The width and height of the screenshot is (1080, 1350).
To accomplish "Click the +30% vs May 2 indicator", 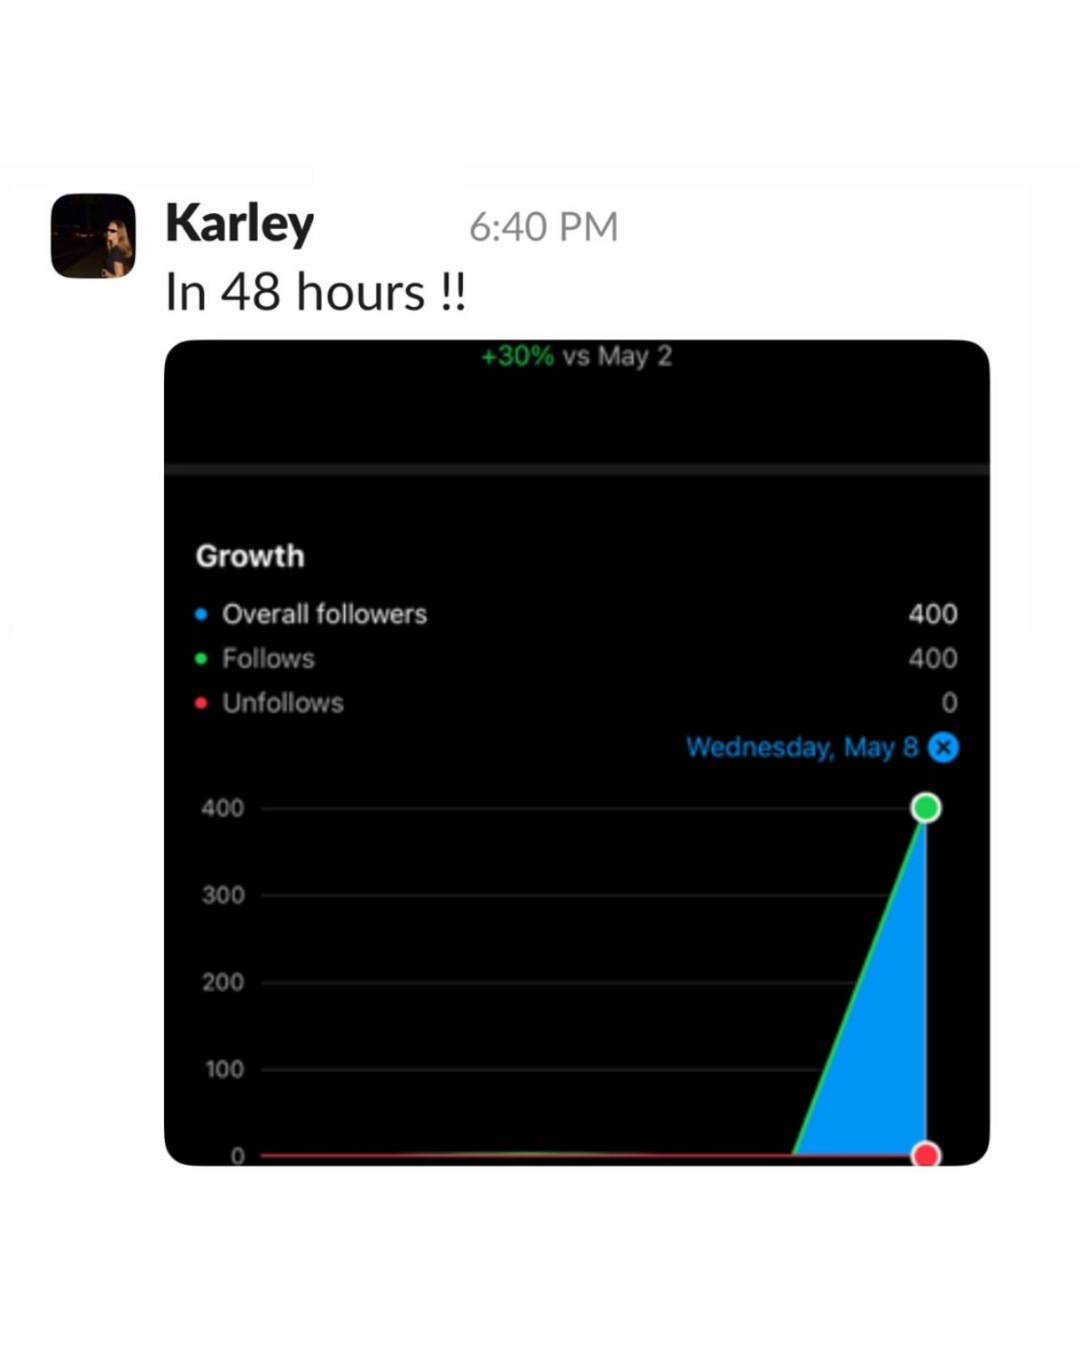I will (576, 356).
